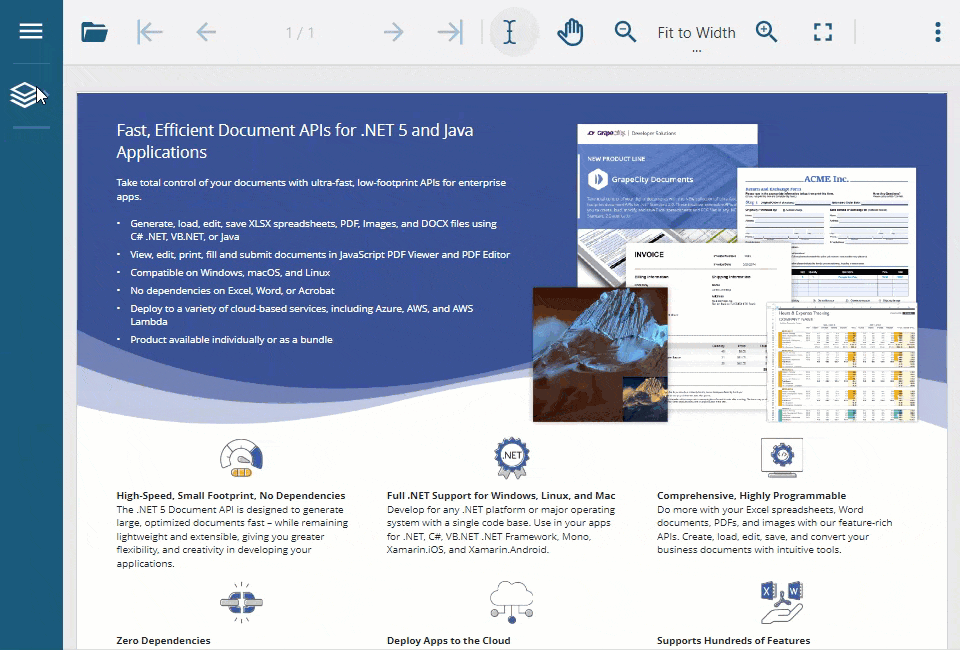Open the Fit to Width zoom dropdown
Image resolution: width=960 pixels, height=650 pixels.
tap(696, 33)
